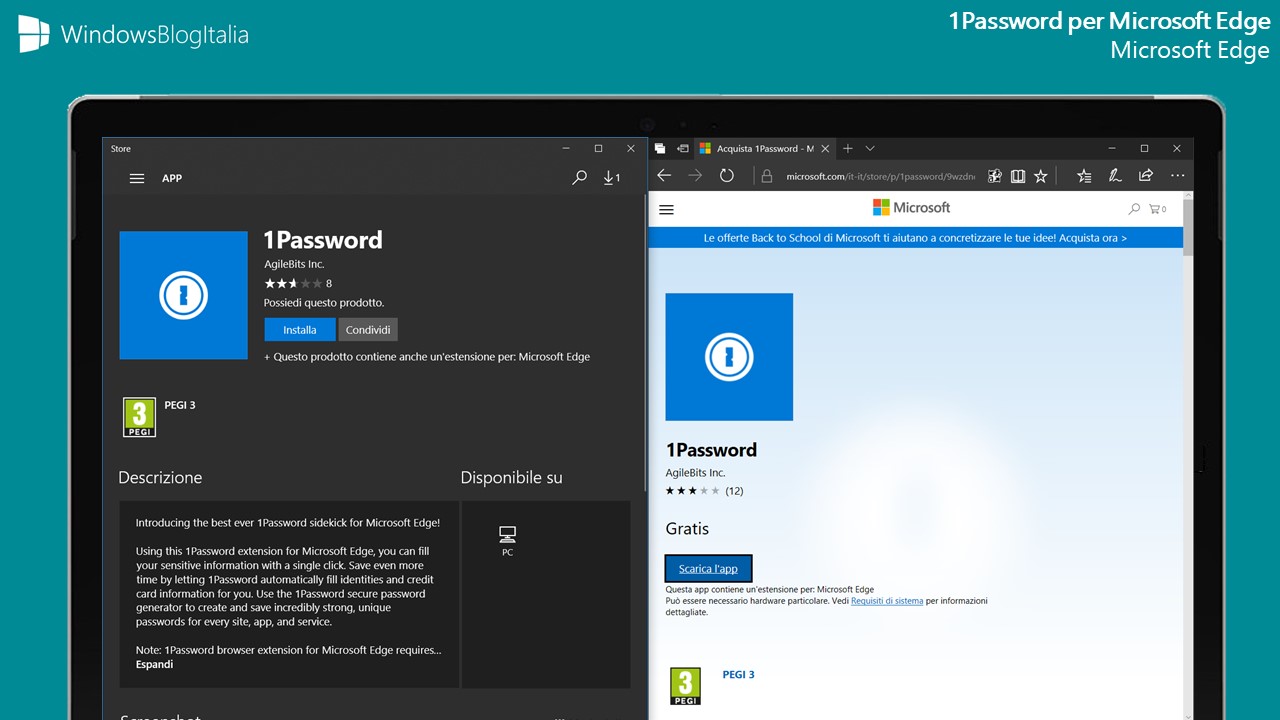The image size is (1280, 720).
Task: Click the PEGI 3 badge in Store window
Action: pyautogui.click(x=139, y=417)
